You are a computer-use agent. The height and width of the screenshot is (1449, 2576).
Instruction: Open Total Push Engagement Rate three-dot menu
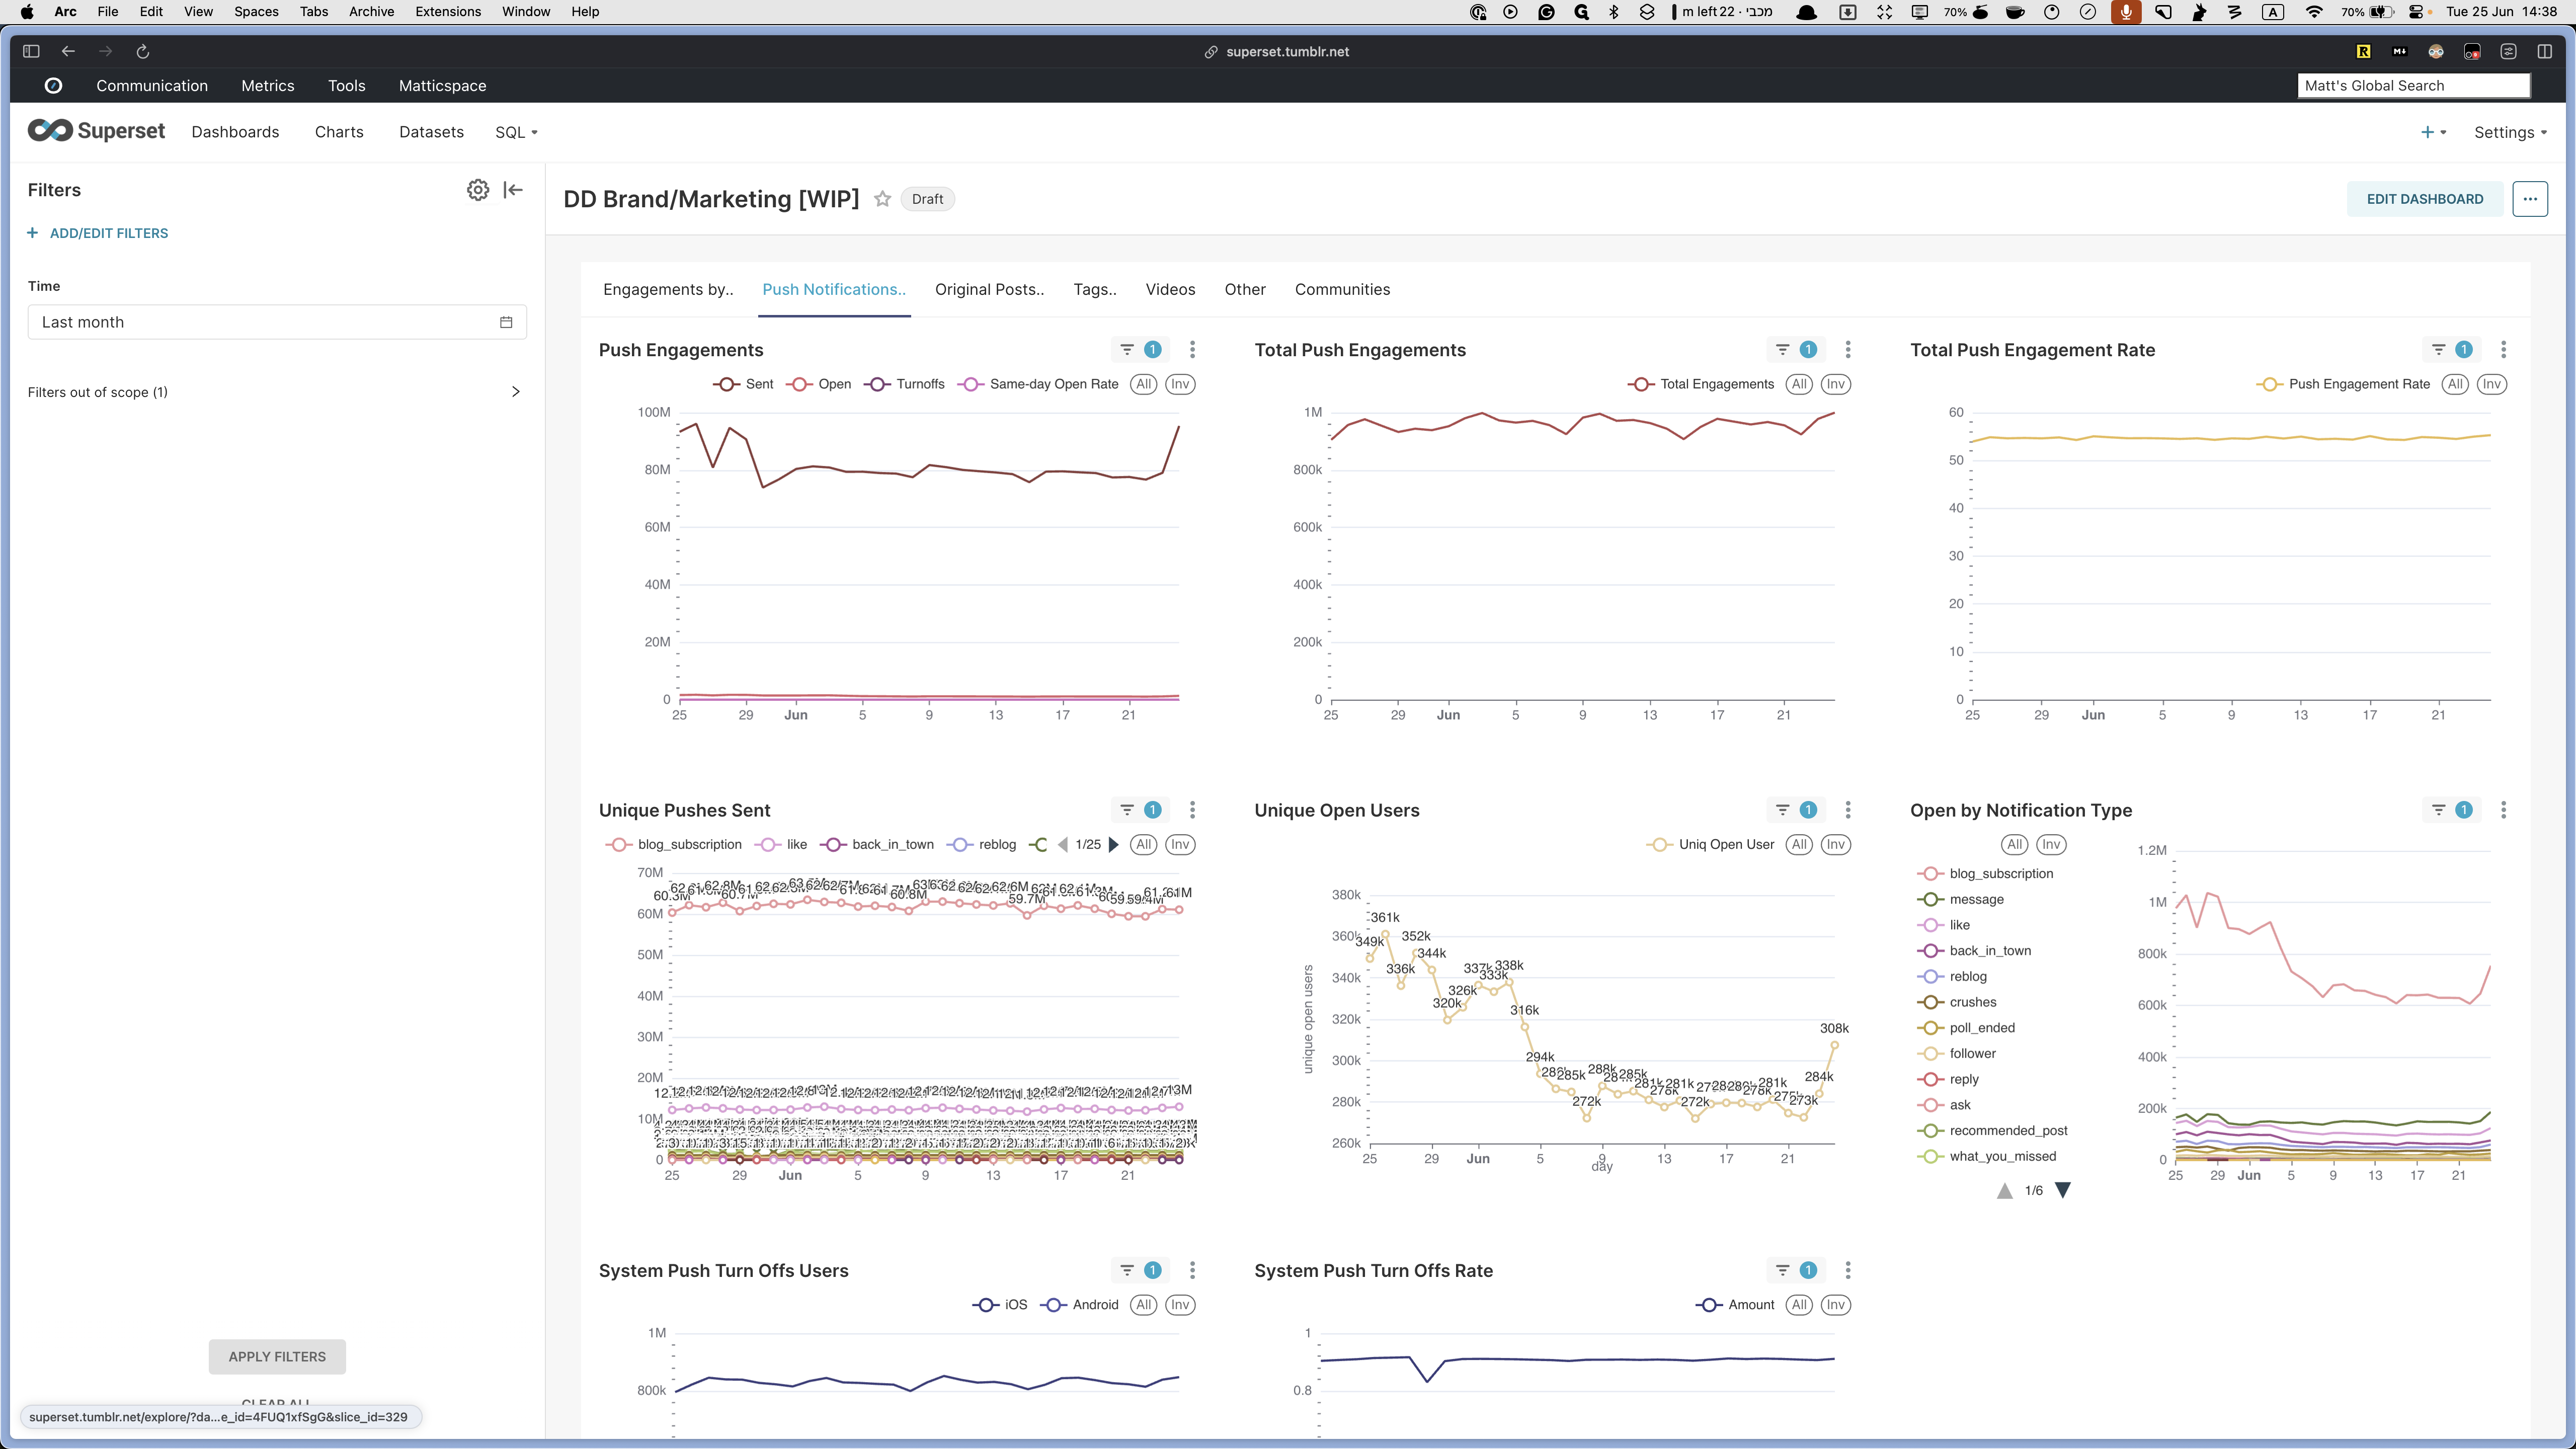coord(2504,350)
